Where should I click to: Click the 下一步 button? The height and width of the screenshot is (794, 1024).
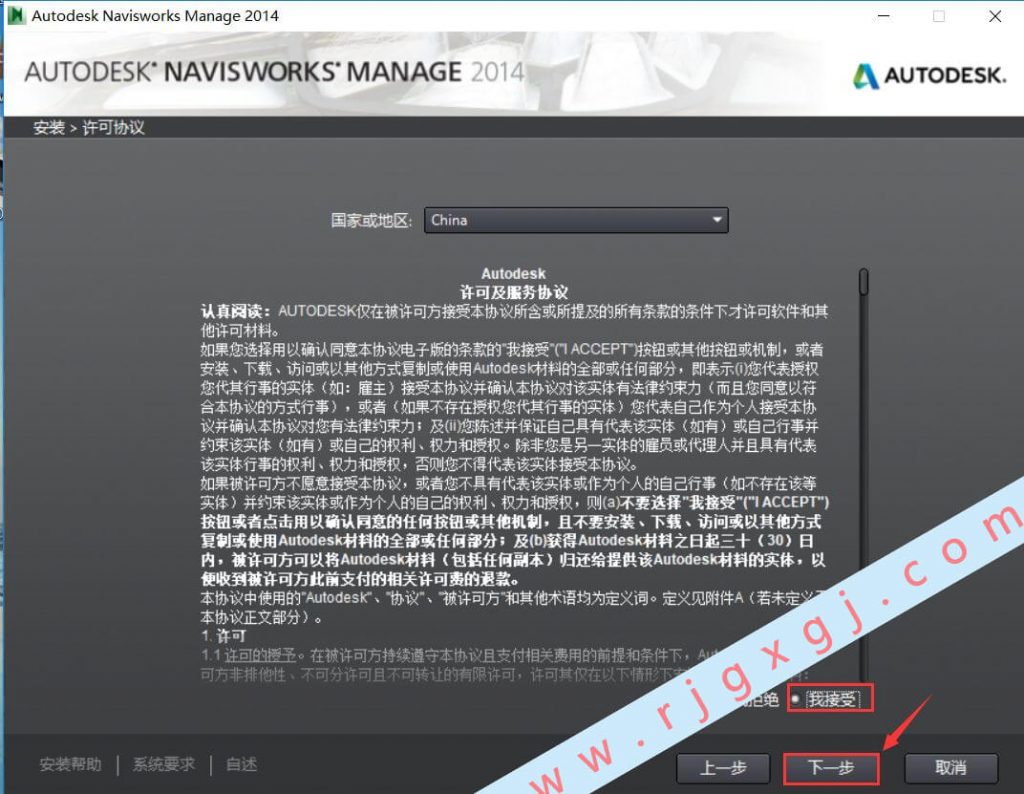pos(831,768)
